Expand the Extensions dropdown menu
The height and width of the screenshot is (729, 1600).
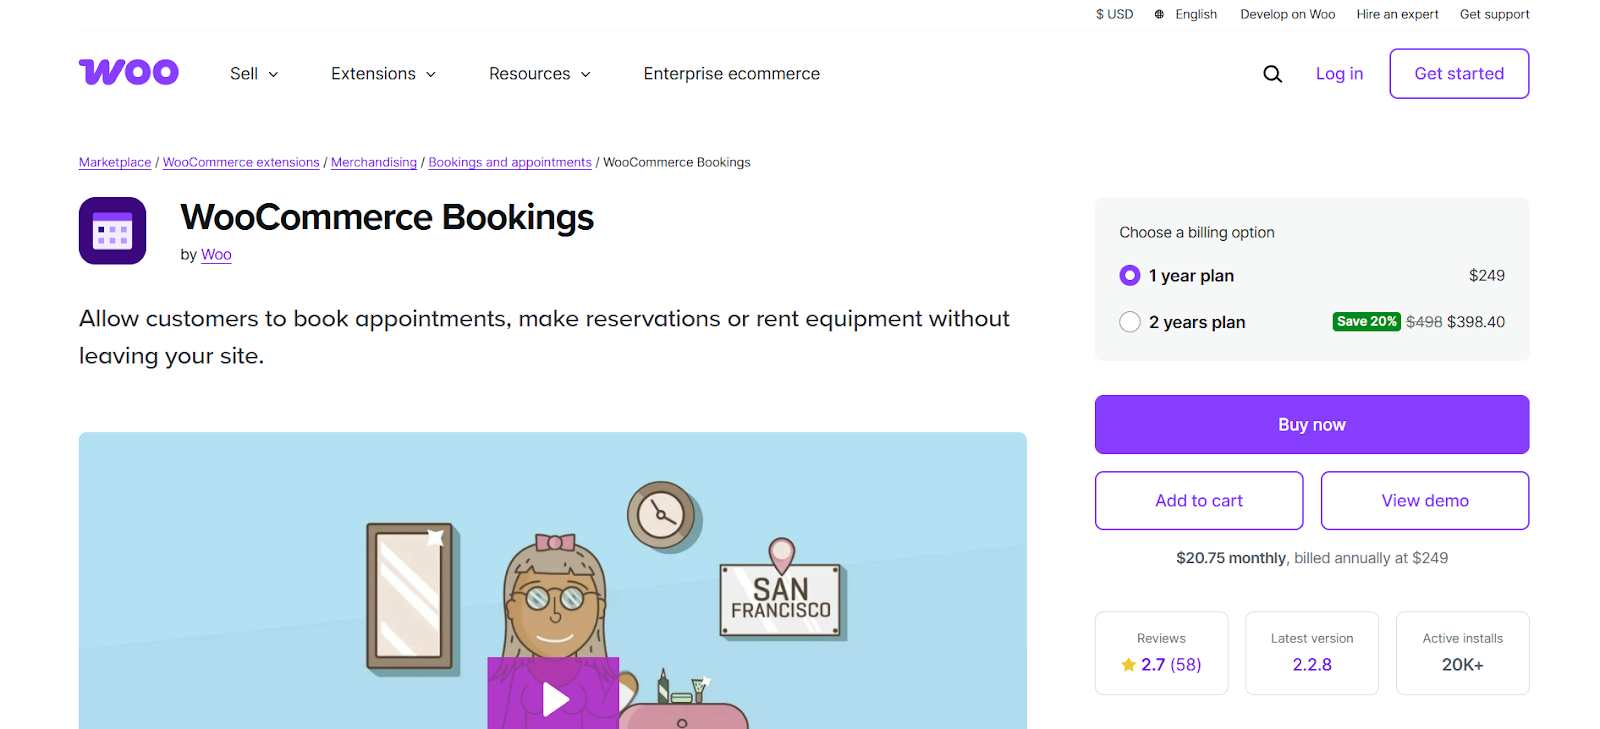[383, 74]
